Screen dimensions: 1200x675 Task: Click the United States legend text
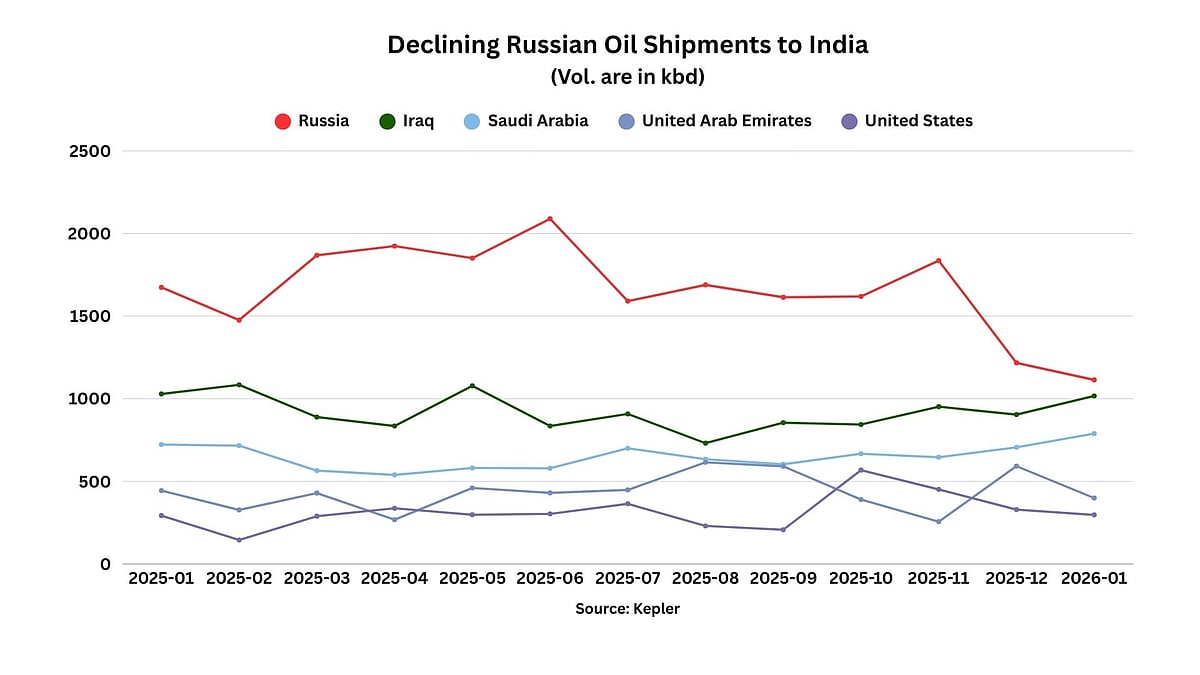[x=918, y=121]
